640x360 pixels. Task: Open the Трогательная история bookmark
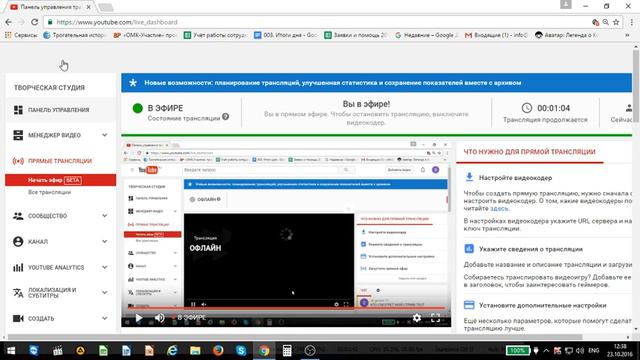click(74, 35)
